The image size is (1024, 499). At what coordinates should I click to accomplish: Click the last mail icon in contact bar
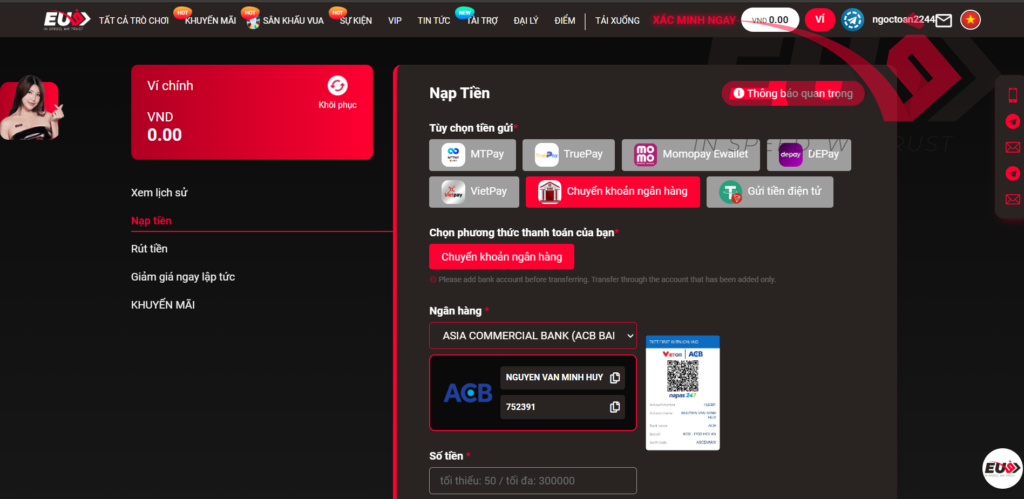click(1013, 199)
